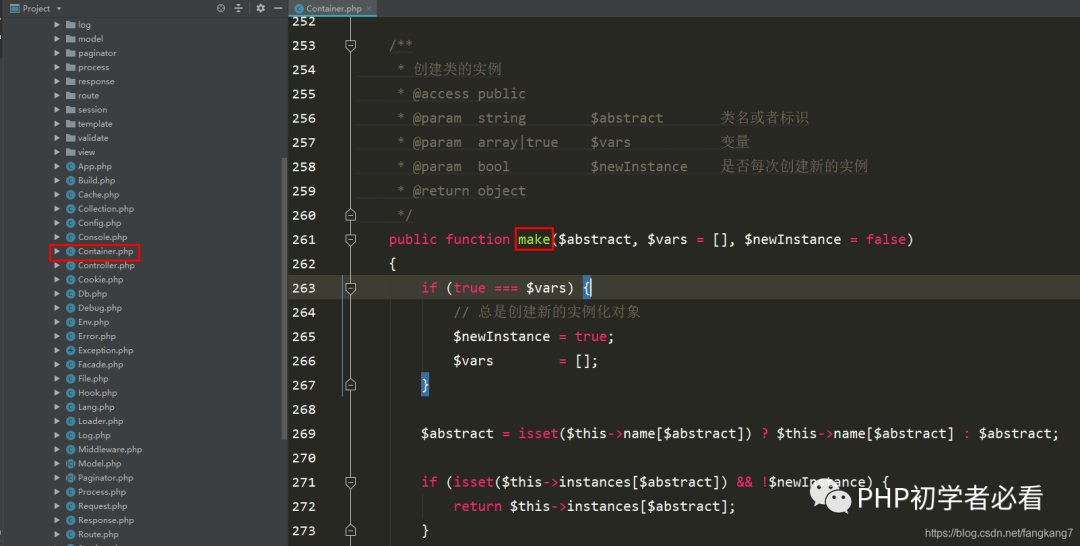This screenshot has height=546, width=1080.
Task: Expand the paginator folder
Action: [x=57, y=53]
